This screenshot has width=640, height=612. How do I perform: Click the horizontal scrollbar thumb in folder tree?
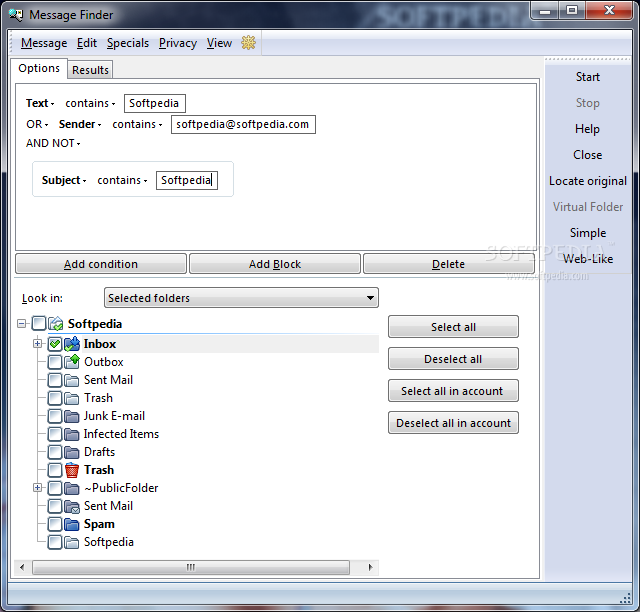pyautogui.click(x=191, y=567)
